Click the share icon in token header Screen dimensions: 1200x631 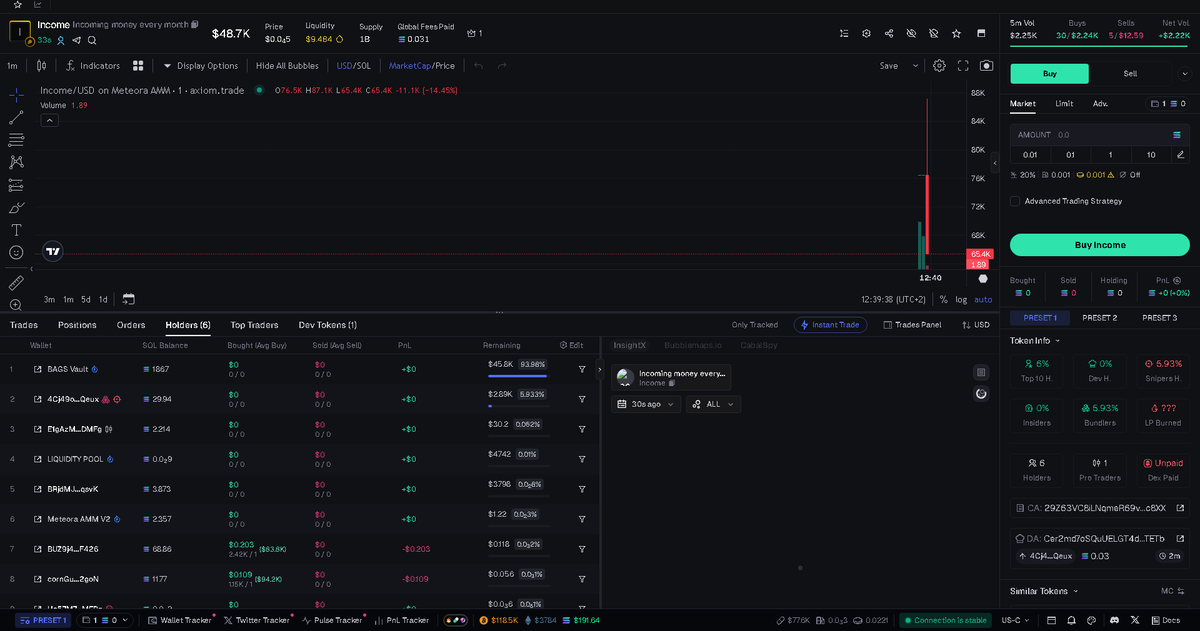tap(889, 33)
